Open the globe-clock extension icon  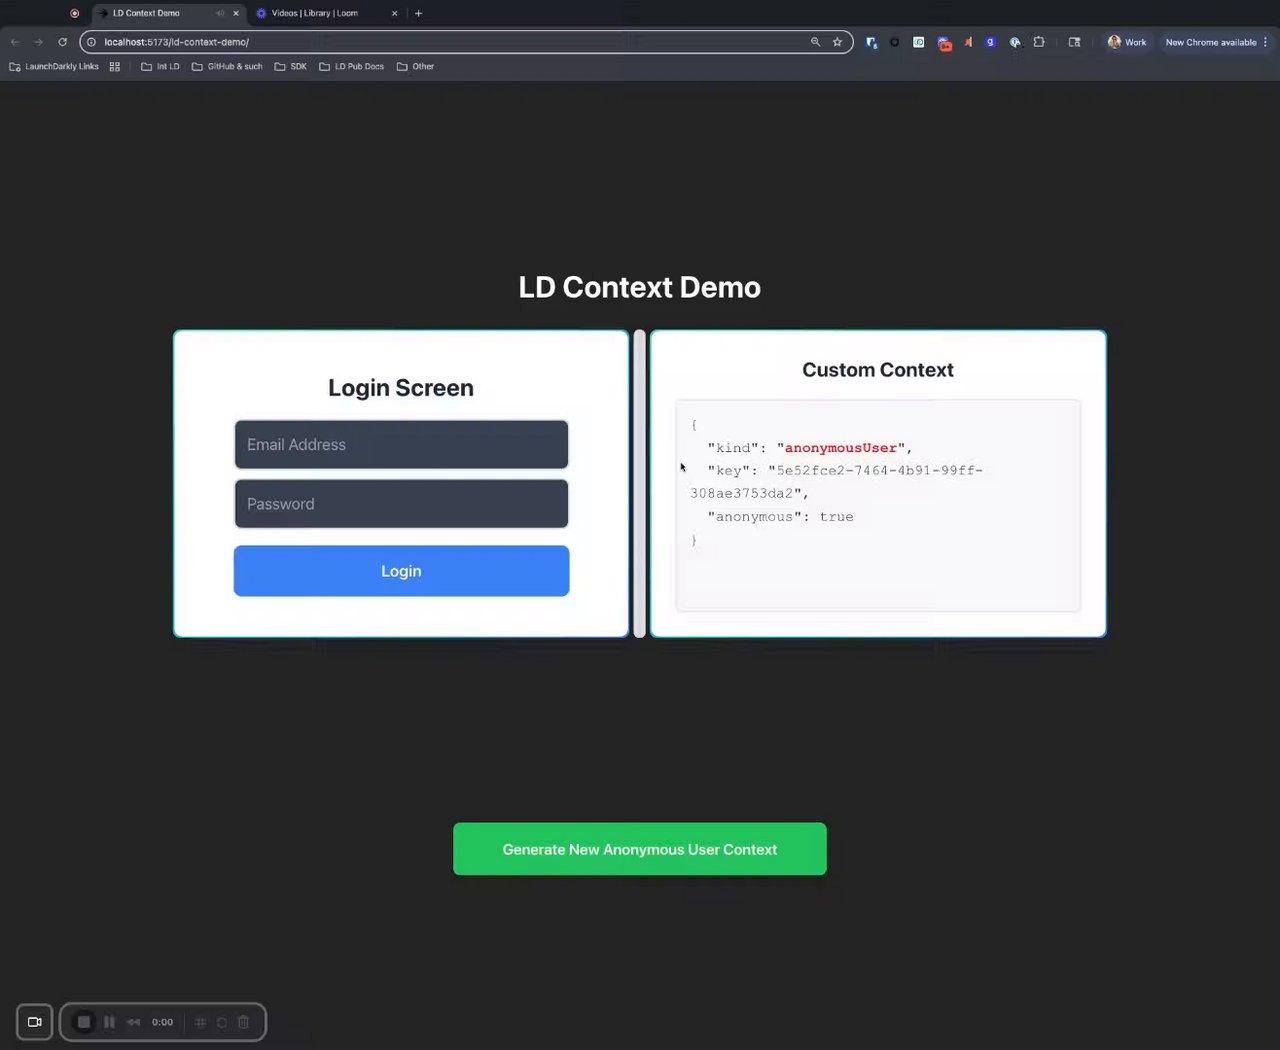(x=1015, y=42)
